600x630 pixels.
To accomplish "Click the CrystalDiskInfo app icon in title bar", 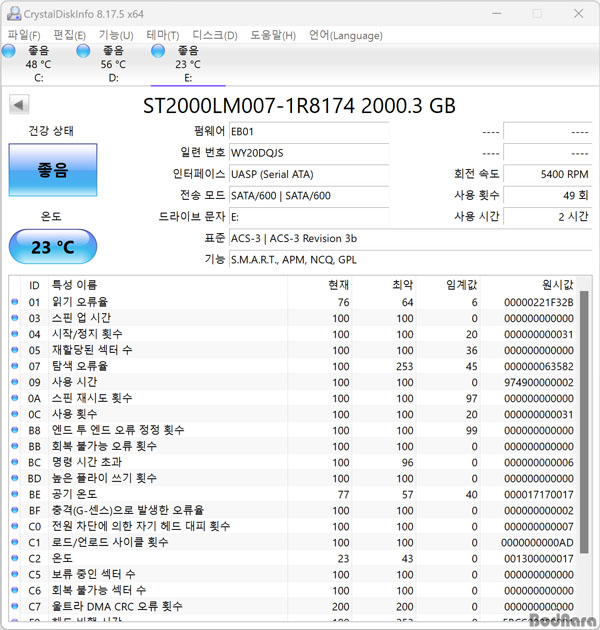I will coord(14,14).
